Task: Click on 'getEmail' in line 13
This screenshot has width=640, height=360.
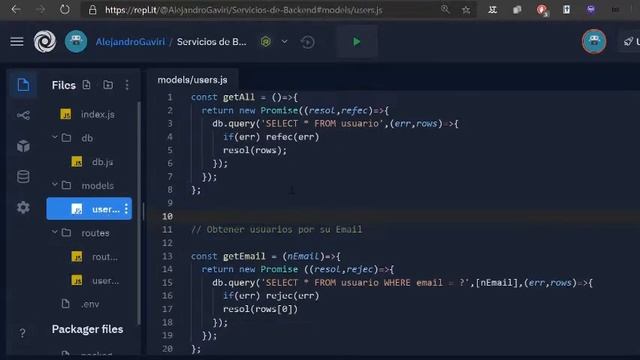Action: coord(244,256)
